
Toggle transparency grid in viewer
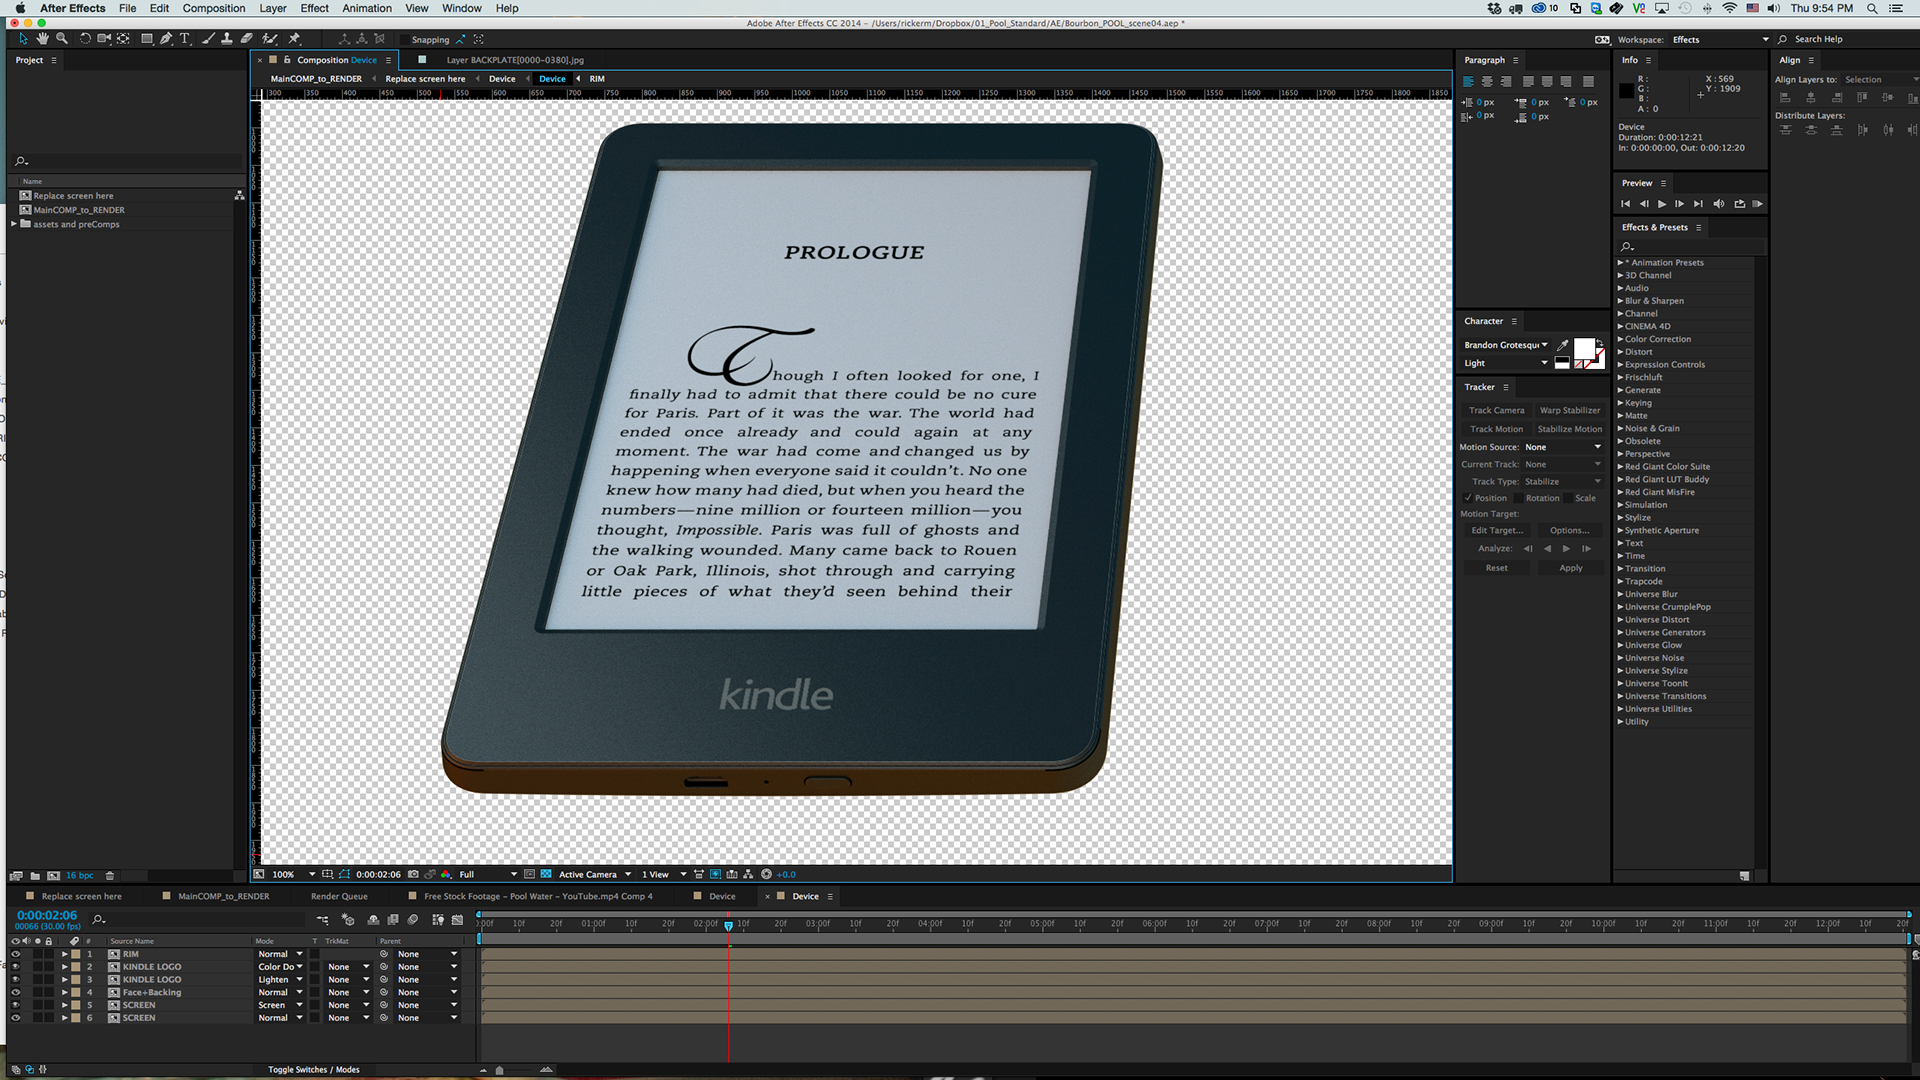point(546,874)
